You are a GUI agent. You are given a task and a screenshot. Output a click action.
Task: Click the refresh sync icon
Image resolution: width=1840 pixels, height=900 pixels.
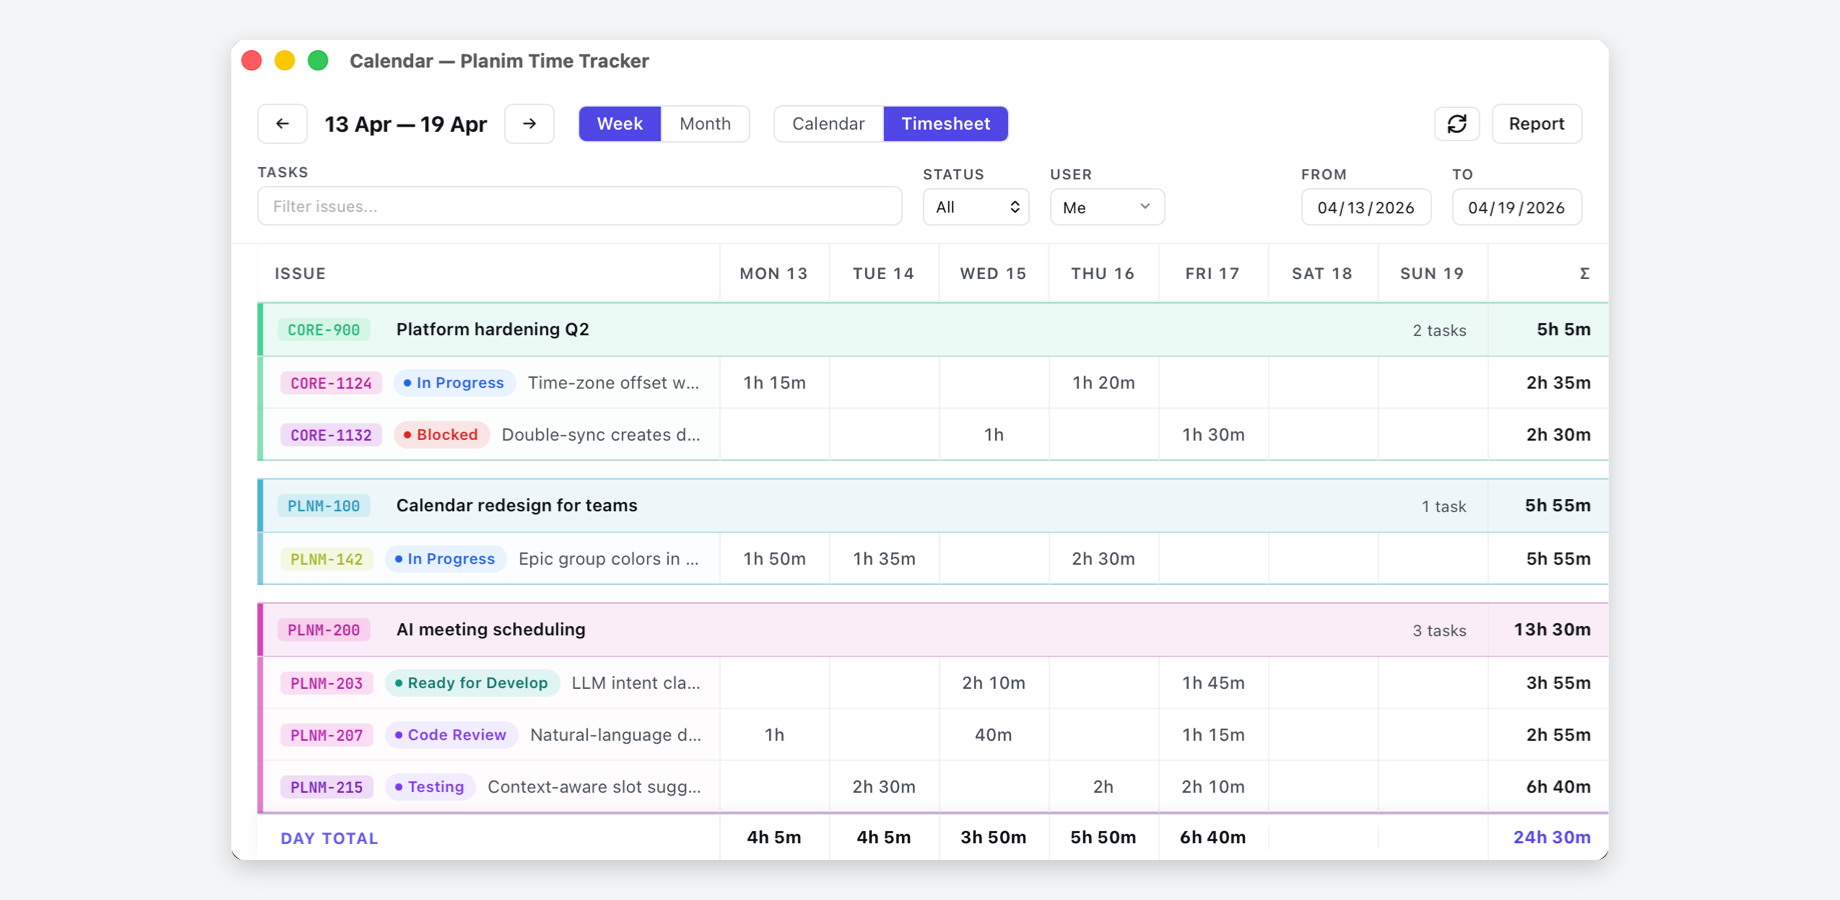1457,124
